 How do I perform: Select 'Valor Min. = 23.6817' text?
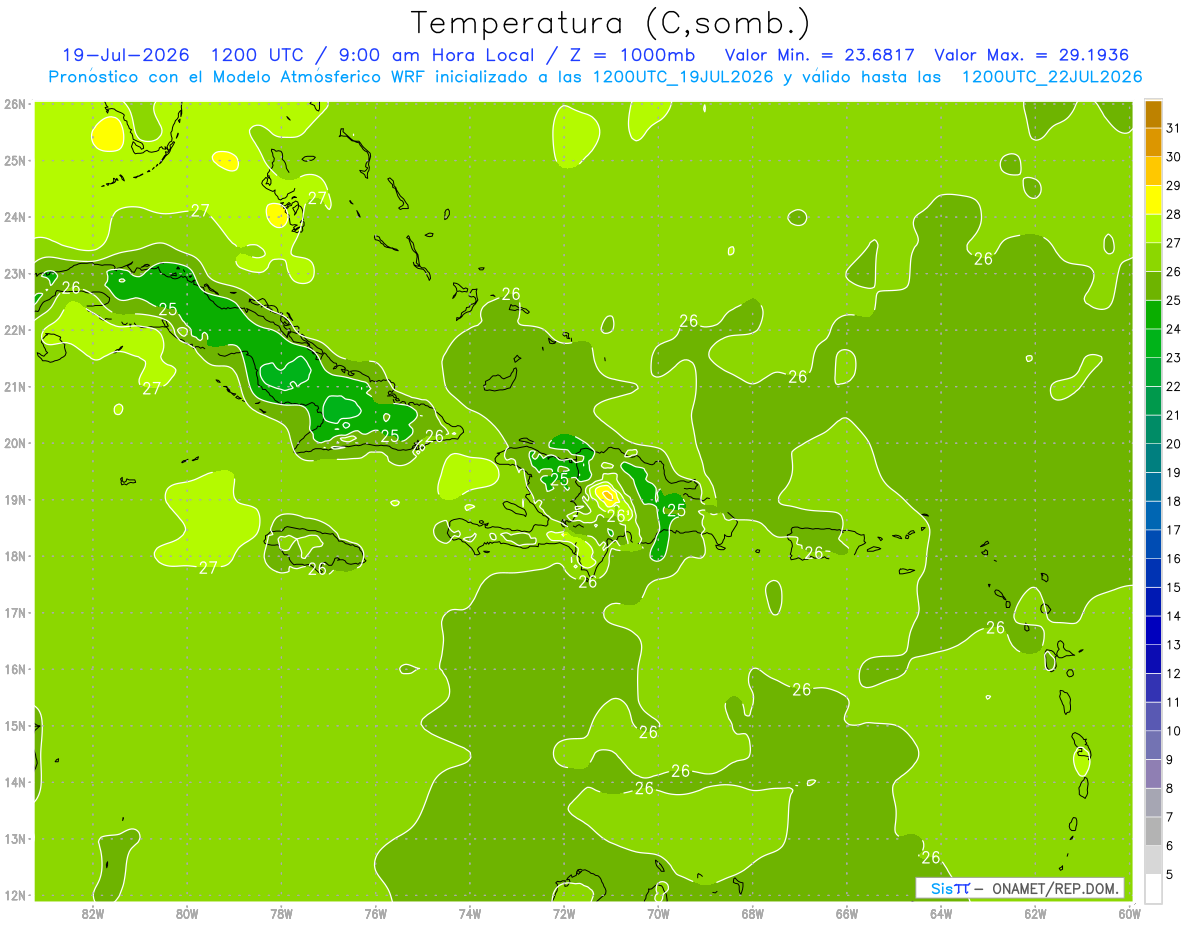pyautogui.click(x=820, y=55)
